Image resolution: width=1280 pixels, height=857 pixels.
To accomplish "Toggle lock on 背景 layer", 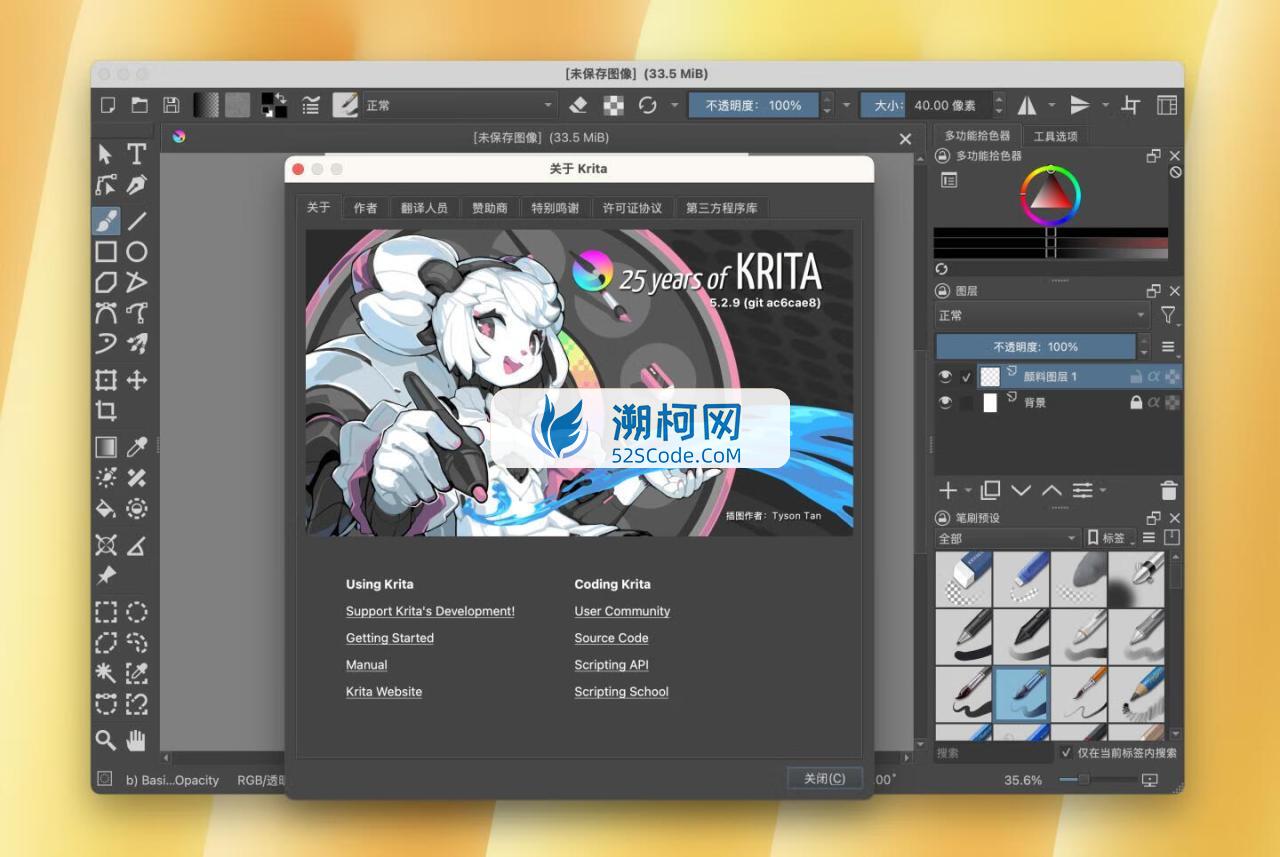I will point(1136,402).
